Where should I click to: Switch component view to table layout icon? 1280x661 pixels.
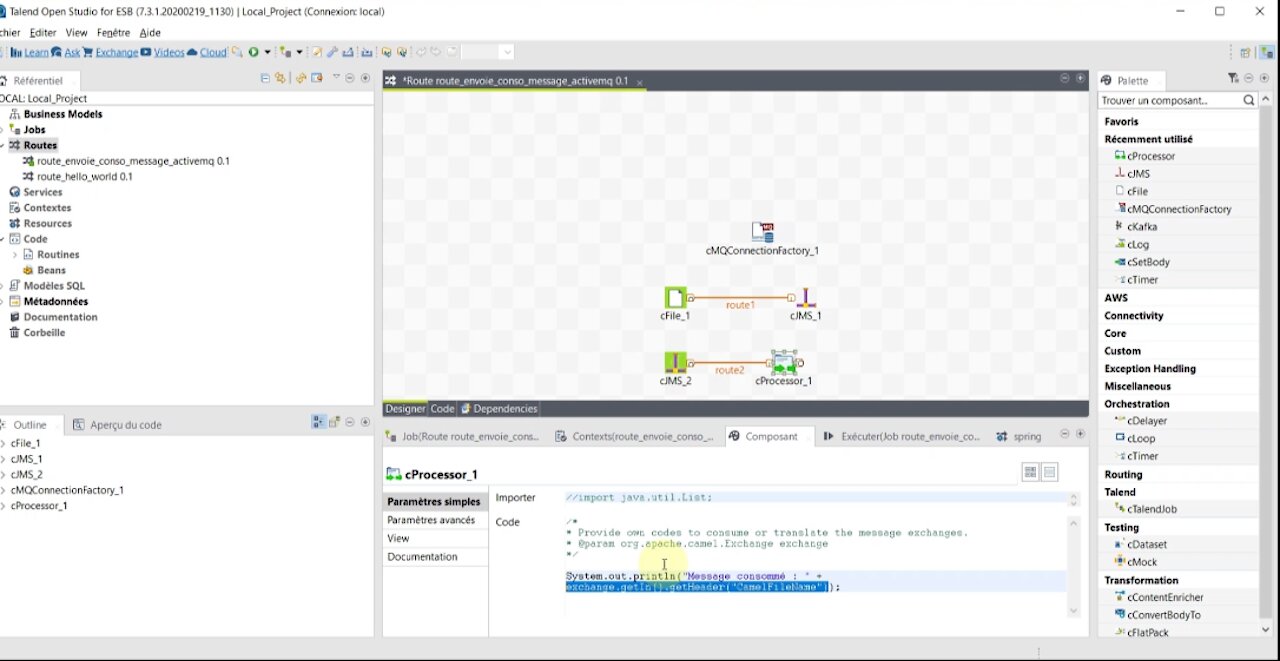[1030, 472]
